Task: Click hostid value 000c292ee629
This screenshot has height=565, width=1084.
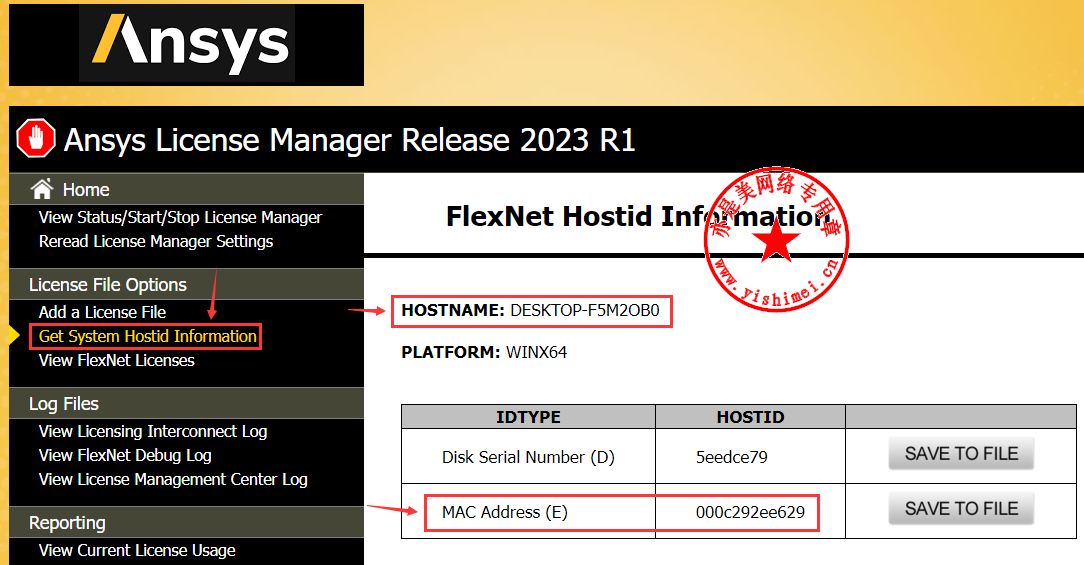Action: (750, 512)
